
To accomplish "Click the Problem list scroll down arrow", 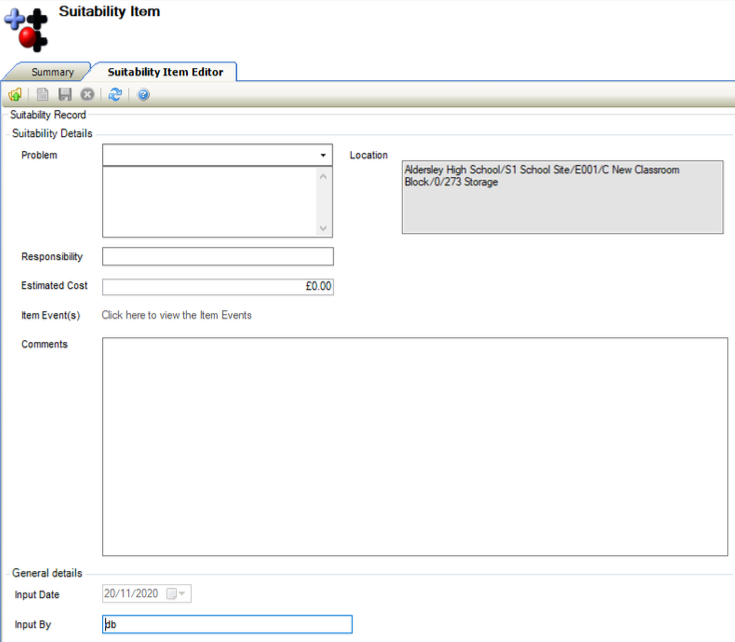I will [323, 228].
